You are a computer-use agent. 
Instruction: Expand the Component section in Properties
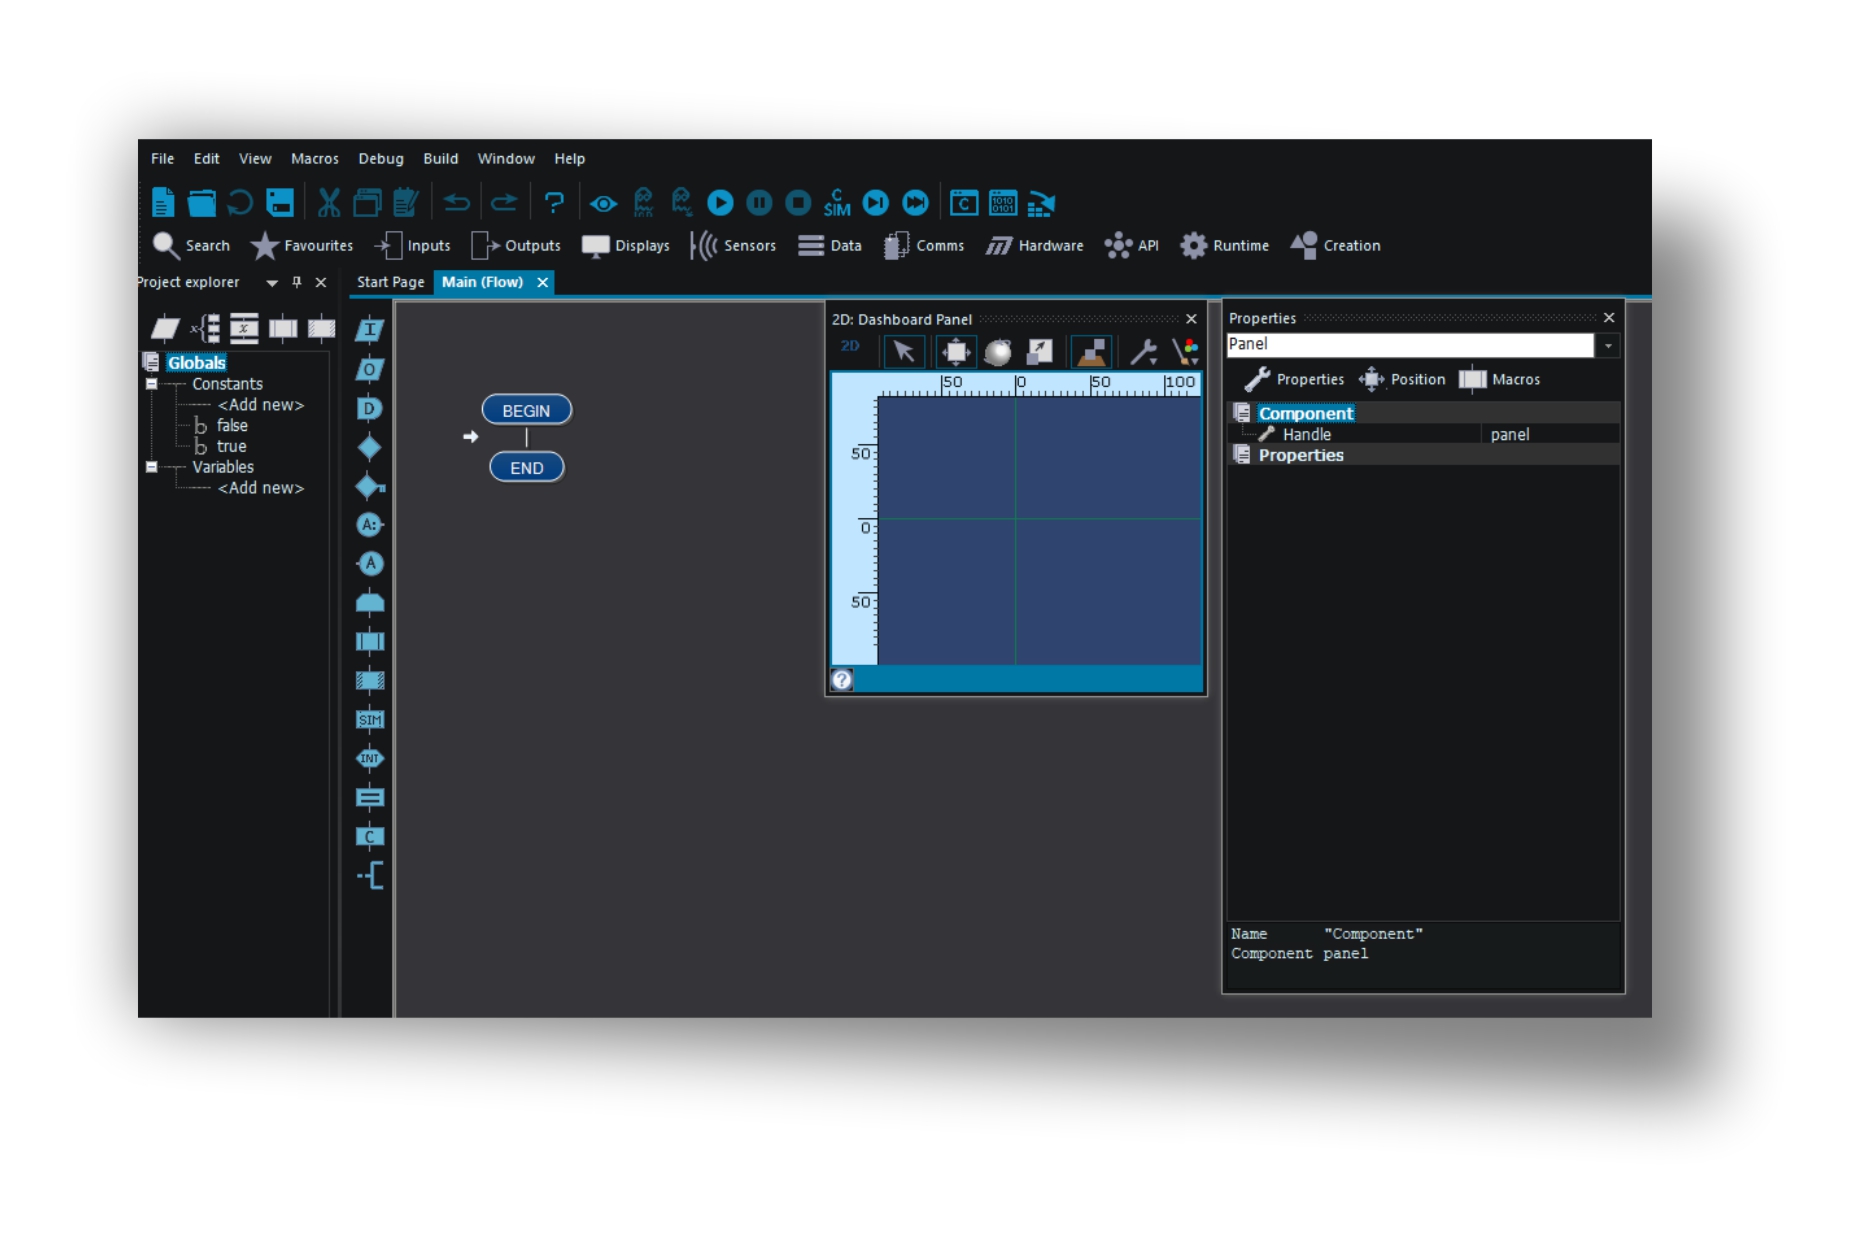click(1242, 413)
